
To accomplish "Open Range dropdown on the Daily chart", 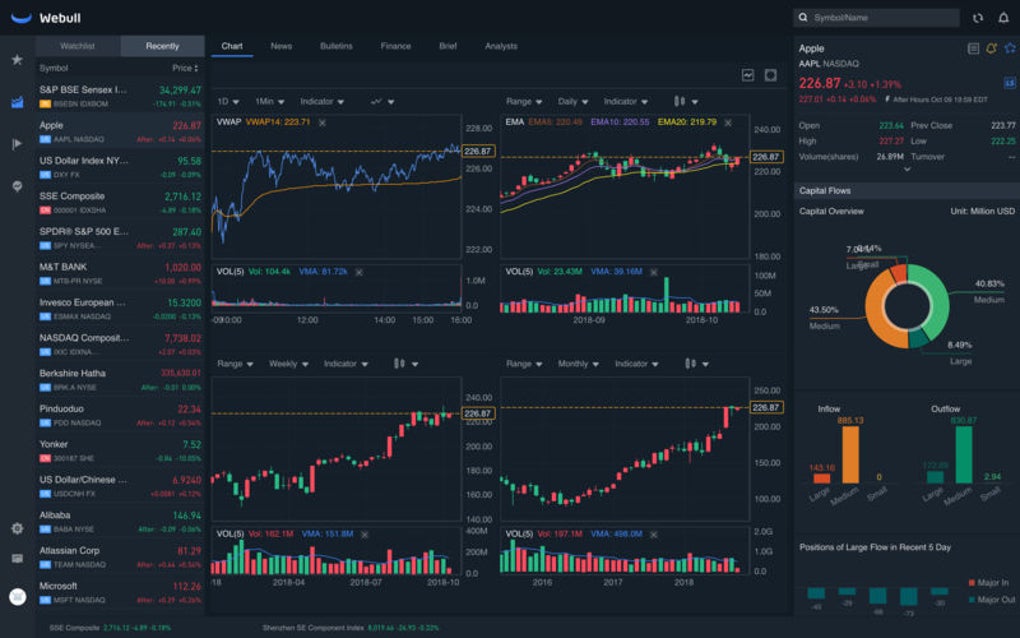I will 524,101.
